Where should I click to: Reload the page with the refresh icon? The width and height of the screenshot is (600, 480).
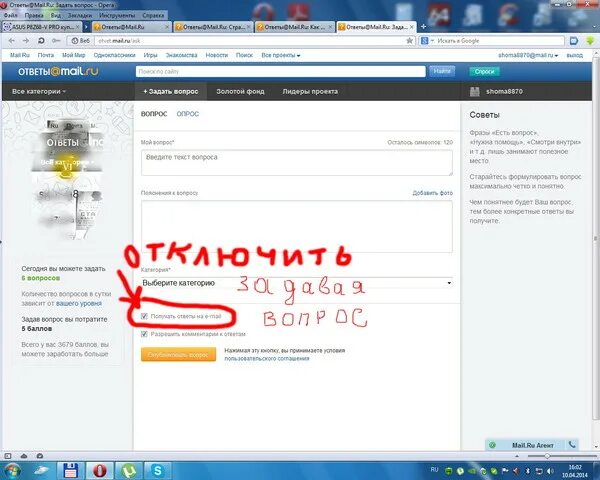coord(41,41)
